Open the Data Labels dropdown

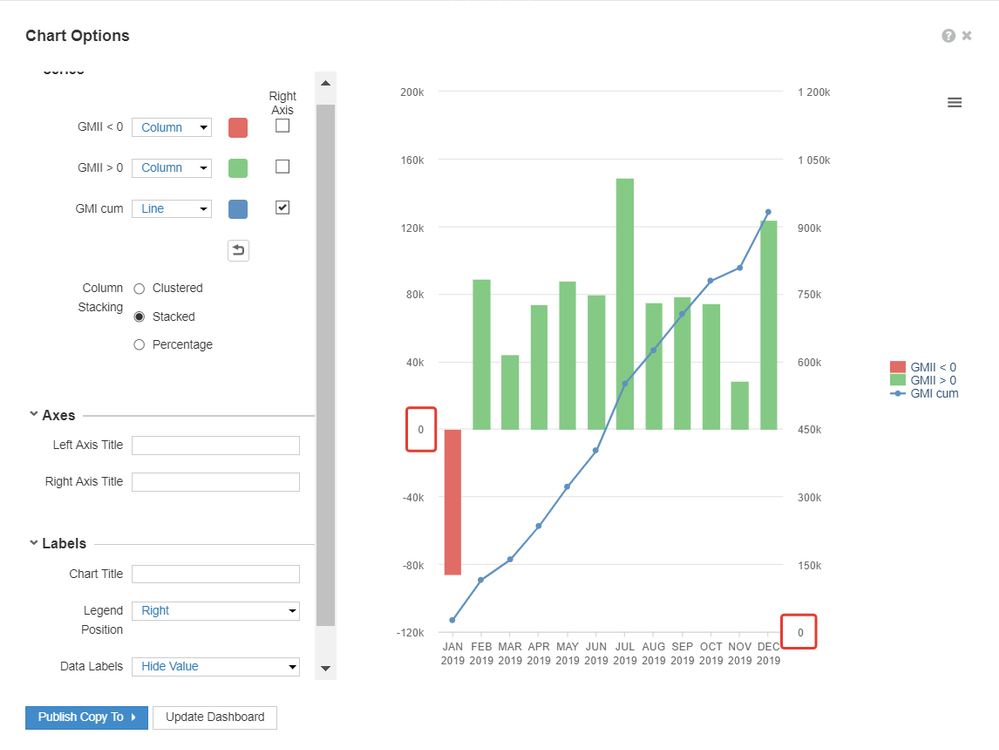click(216, 667)
